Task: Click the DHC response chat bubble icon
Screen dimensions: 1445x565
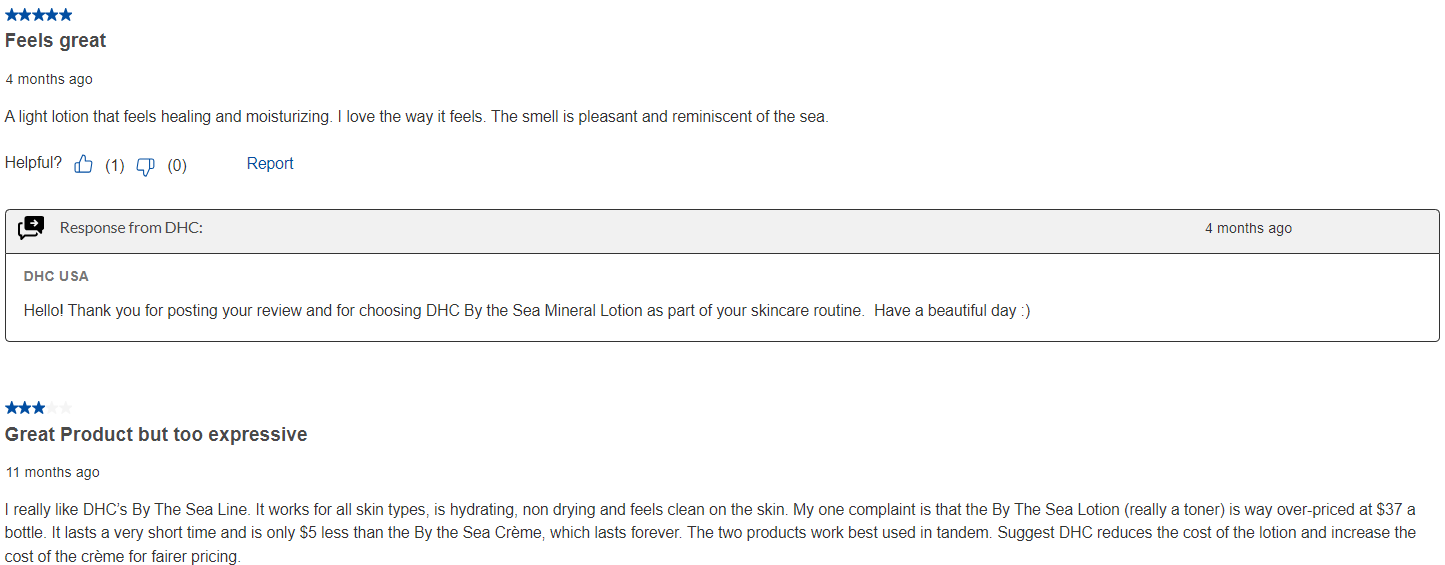Action: 31,228
